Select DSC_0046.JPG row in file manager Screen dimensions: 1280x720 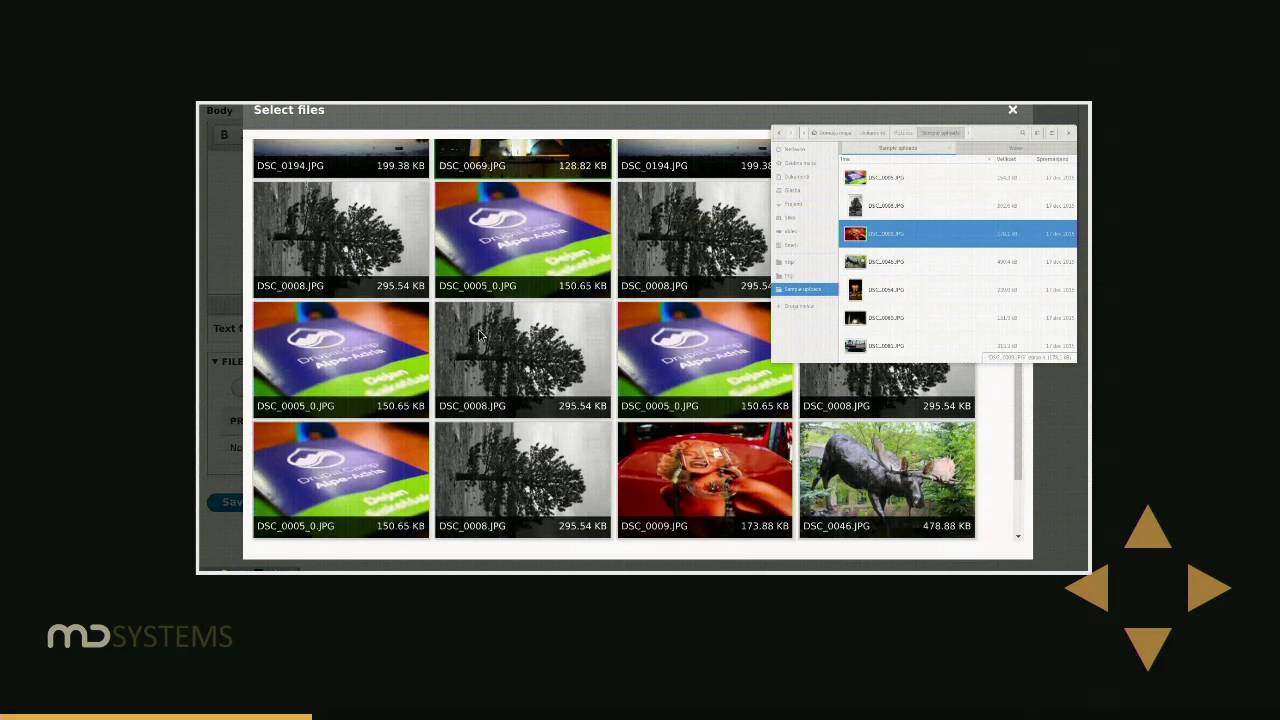pyautogui.click(x=958, y=262)
